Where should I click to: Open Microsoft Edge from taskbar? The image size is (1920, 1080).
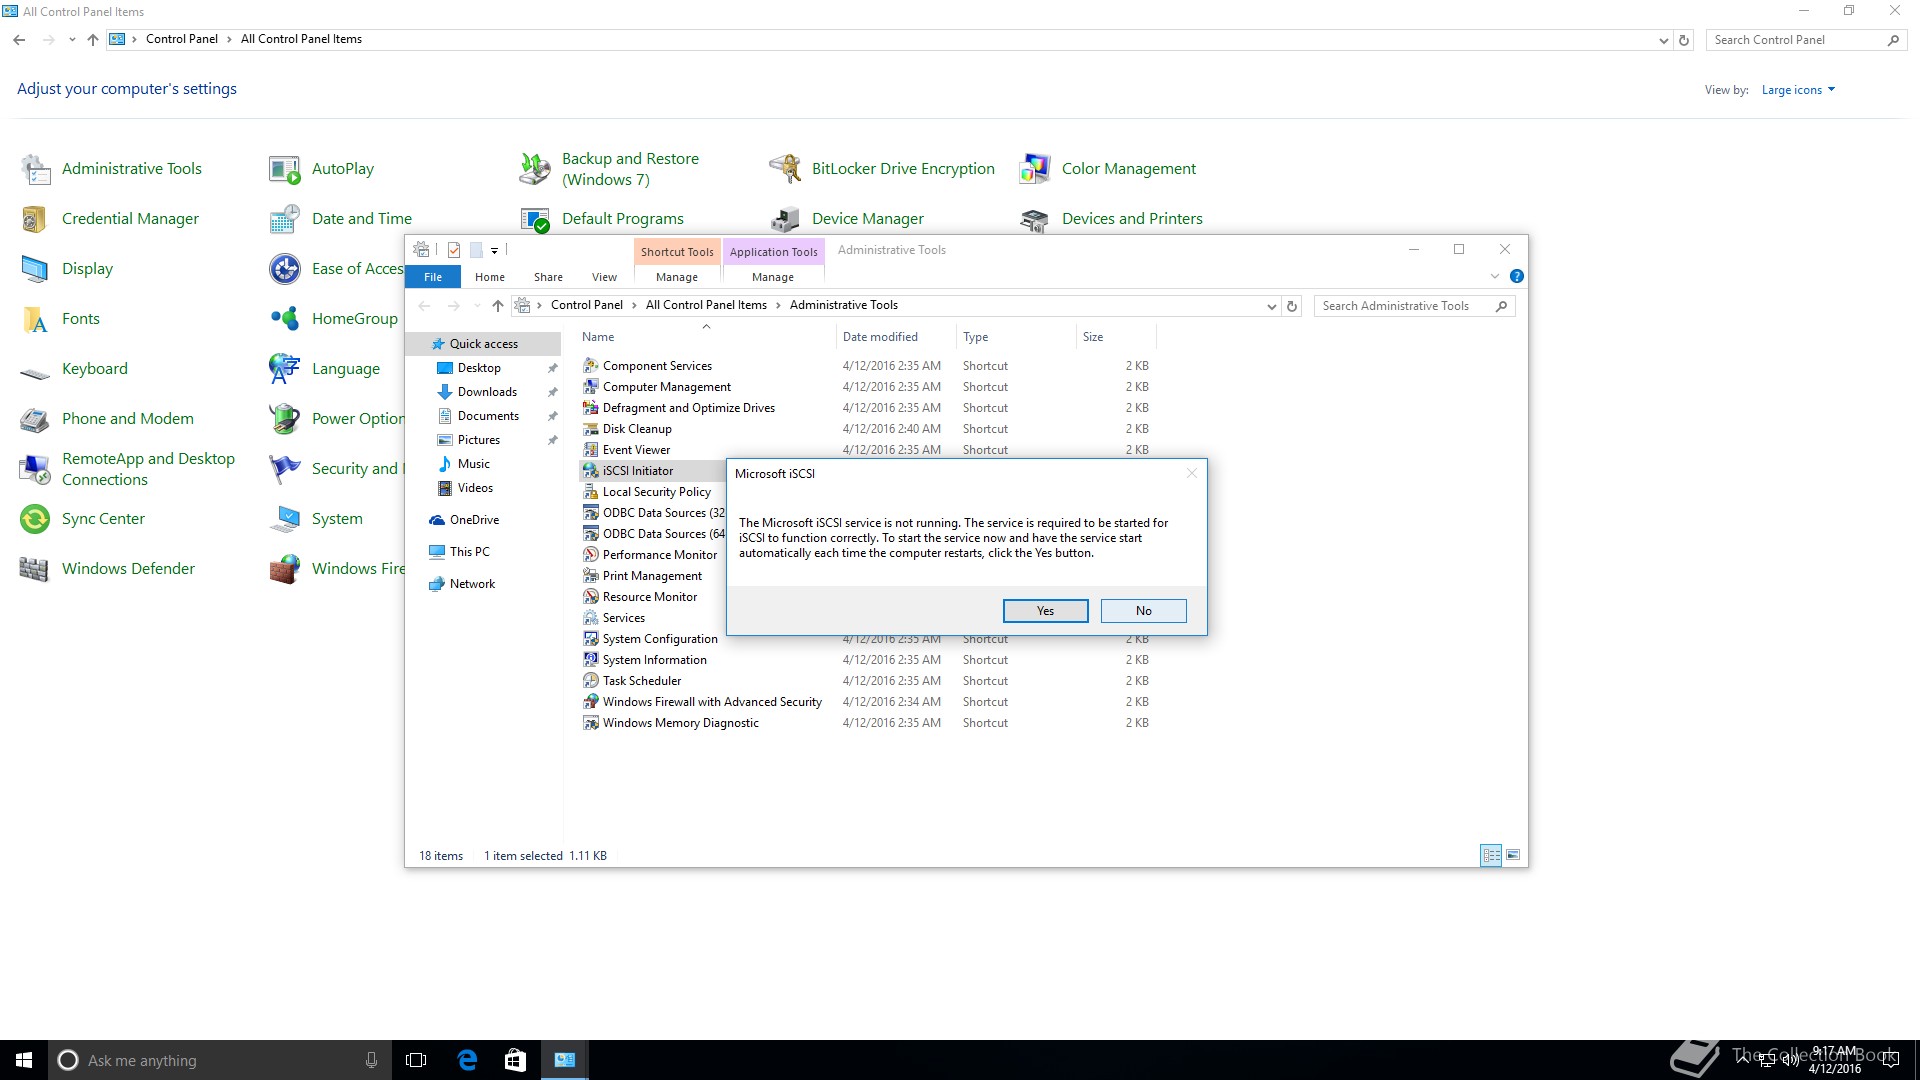point(467,1060)
